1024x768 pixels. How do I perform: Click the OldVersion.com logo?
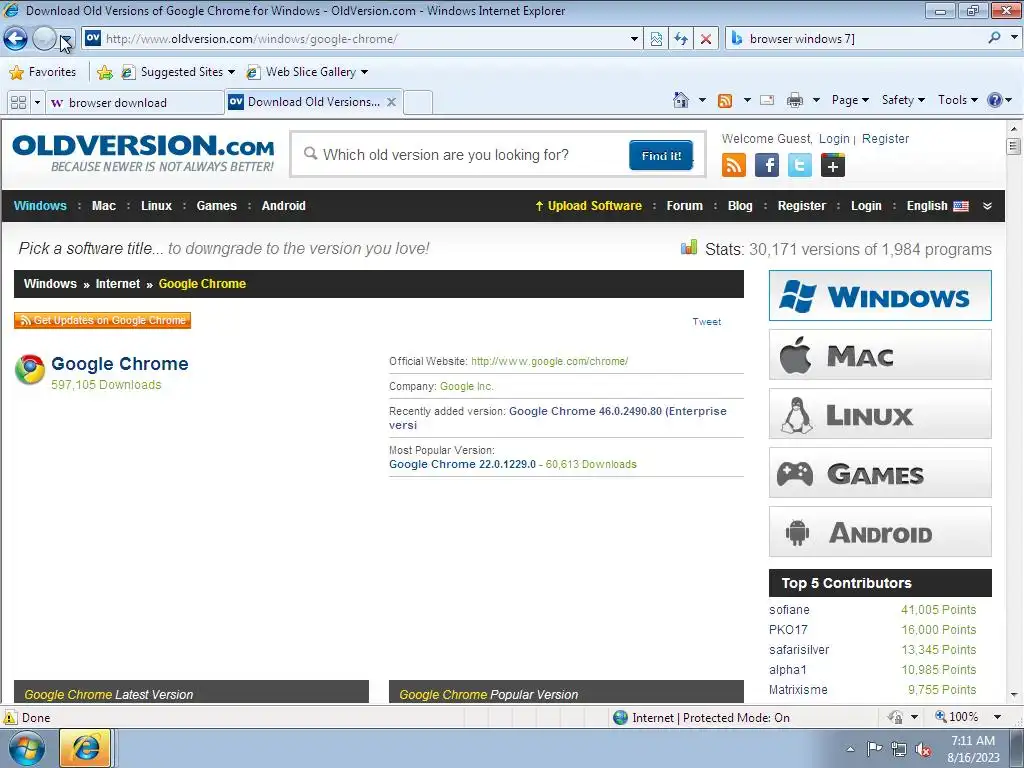coord(144,153)
